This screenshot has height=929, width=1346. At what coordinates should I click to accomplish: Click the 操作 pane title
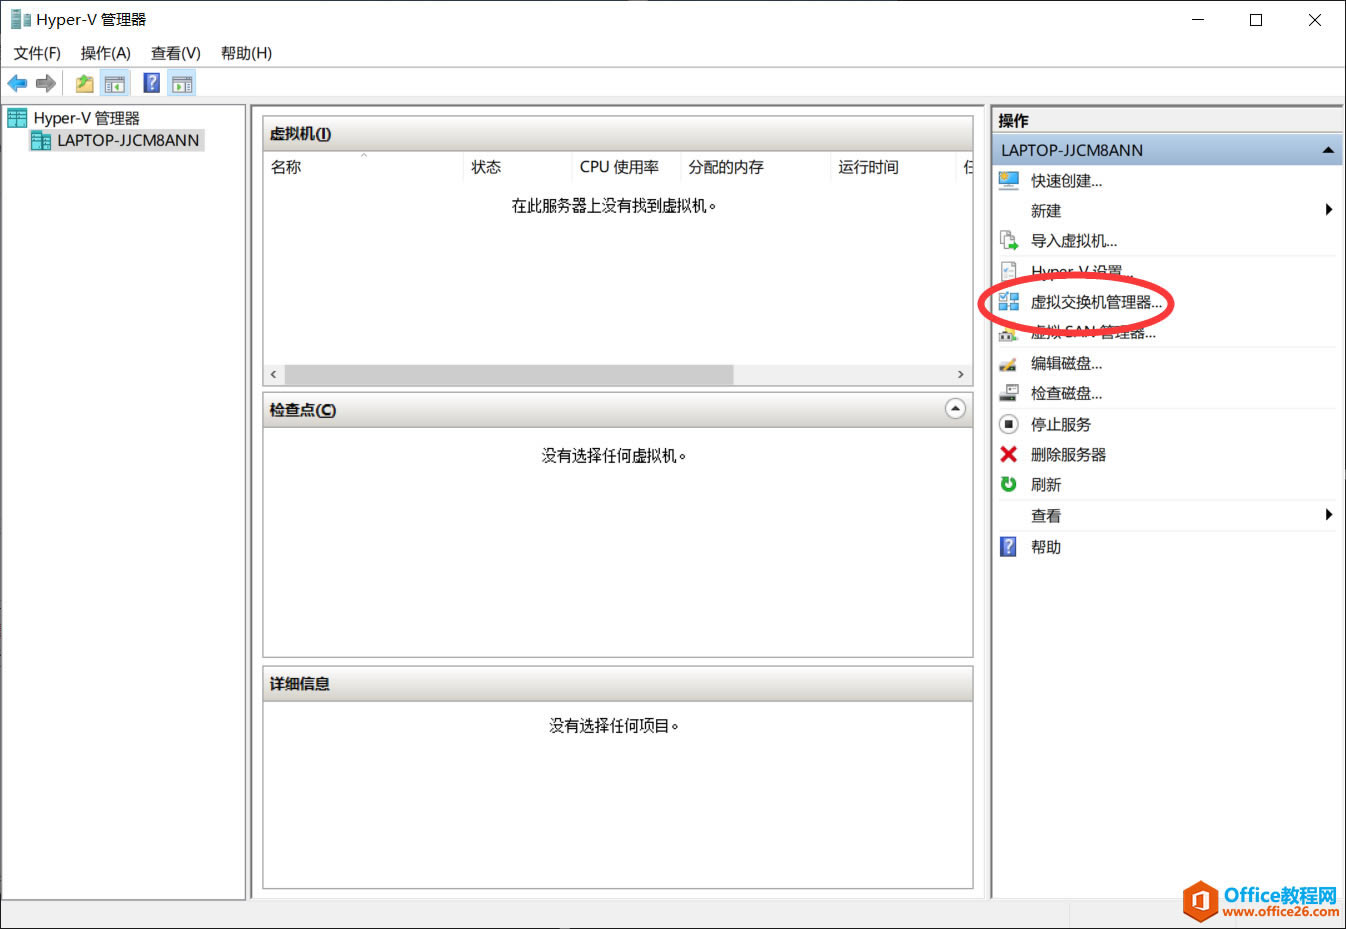(1013, 121)
